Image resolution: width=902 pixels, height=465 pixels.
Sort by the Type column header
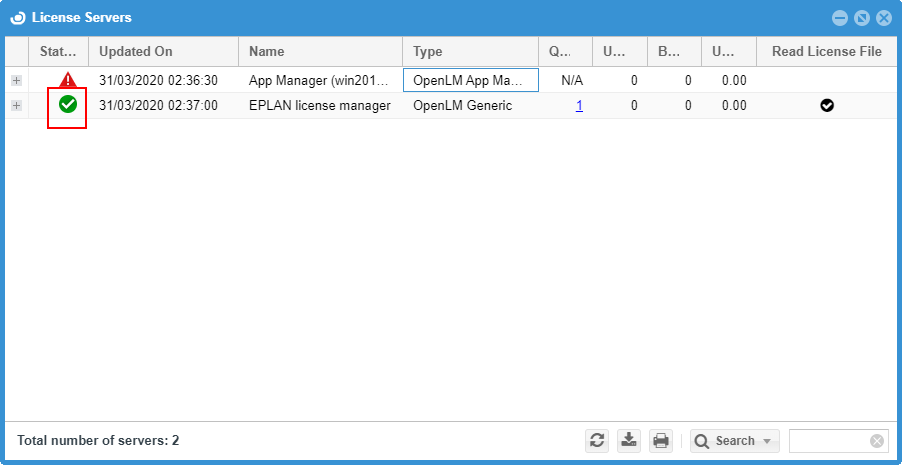(470, 52)
